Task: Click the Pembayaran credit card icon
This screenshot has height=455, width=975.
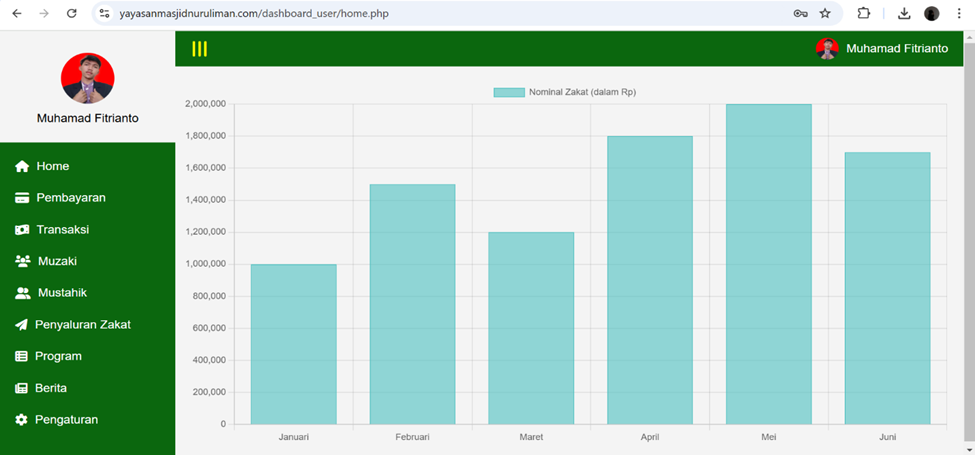Action: (22, 198)
